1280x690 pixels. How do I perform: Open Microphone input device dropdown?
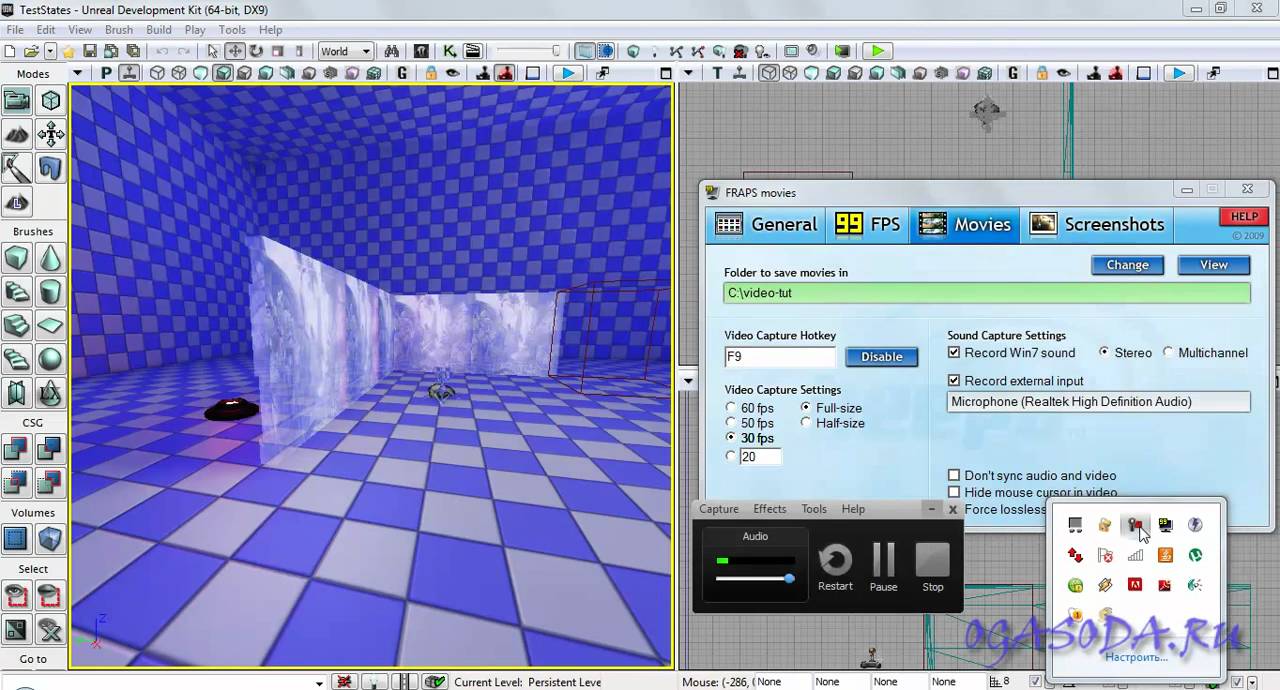click(1098, 402)
